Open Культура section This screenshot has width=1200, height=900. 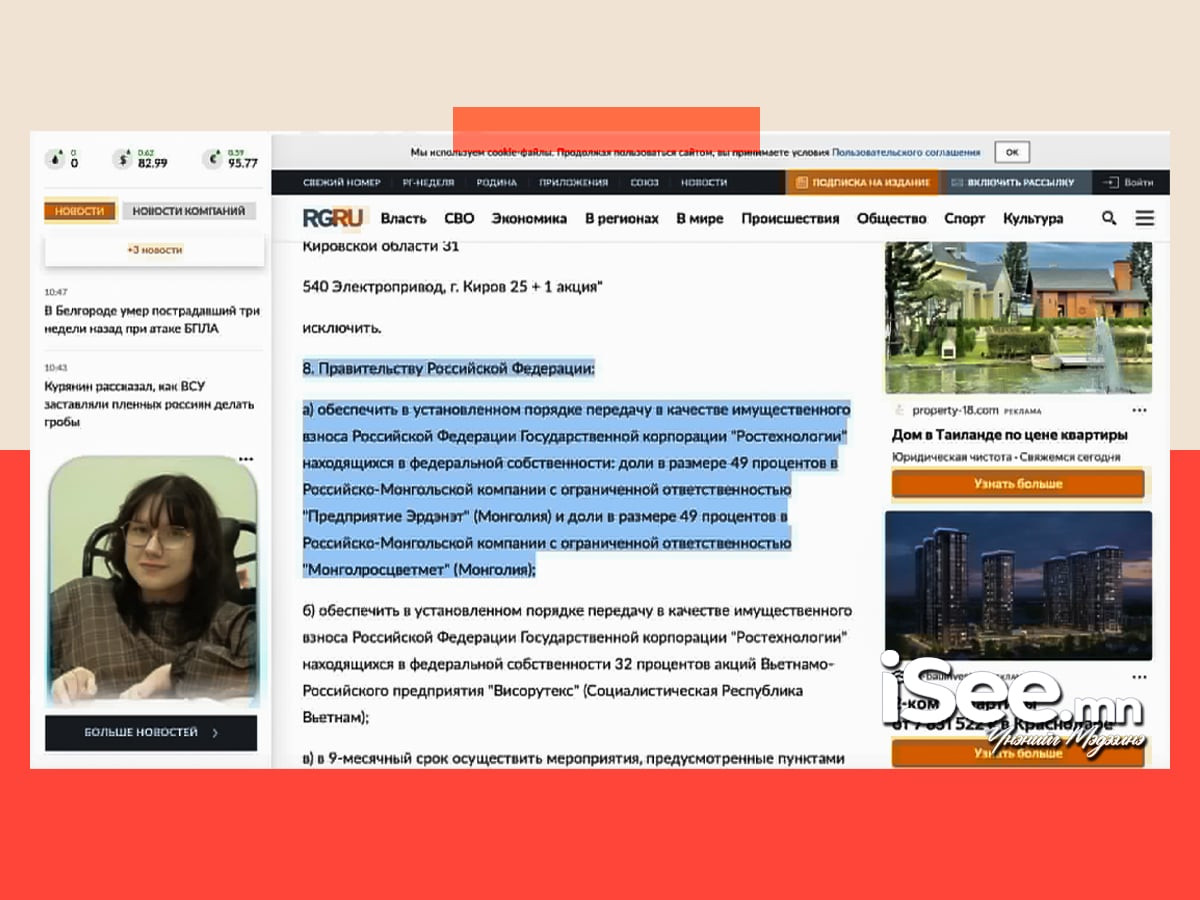pyautogui.click(x=1033, y=218)
